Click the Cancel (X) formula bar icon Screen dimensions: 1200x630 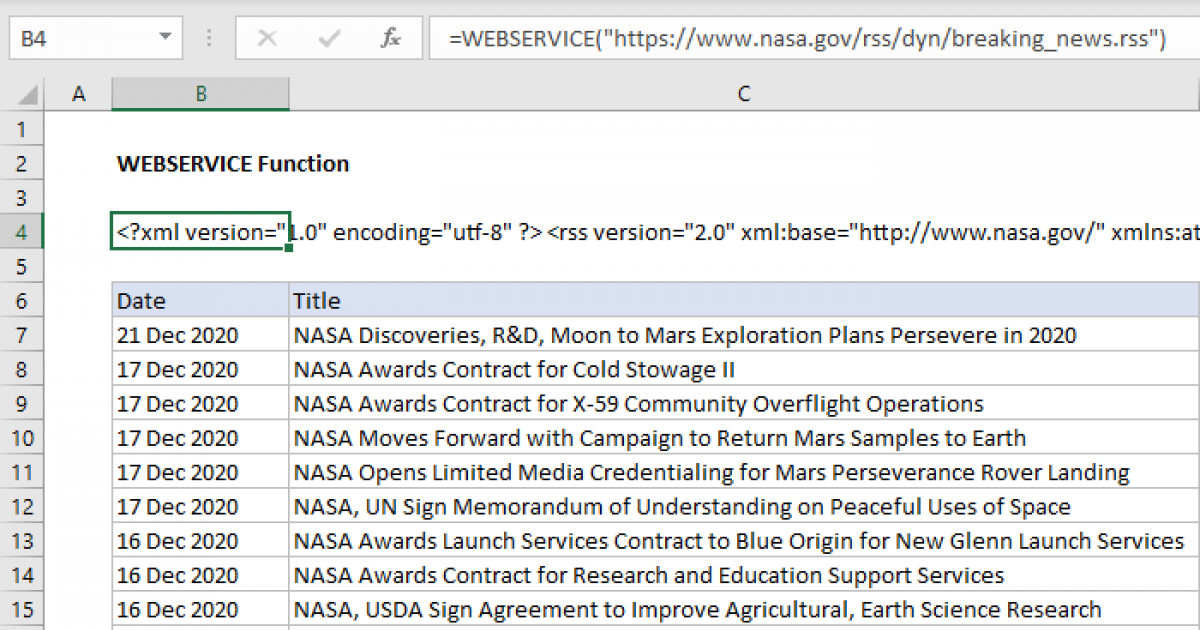[x=267, y=39]
